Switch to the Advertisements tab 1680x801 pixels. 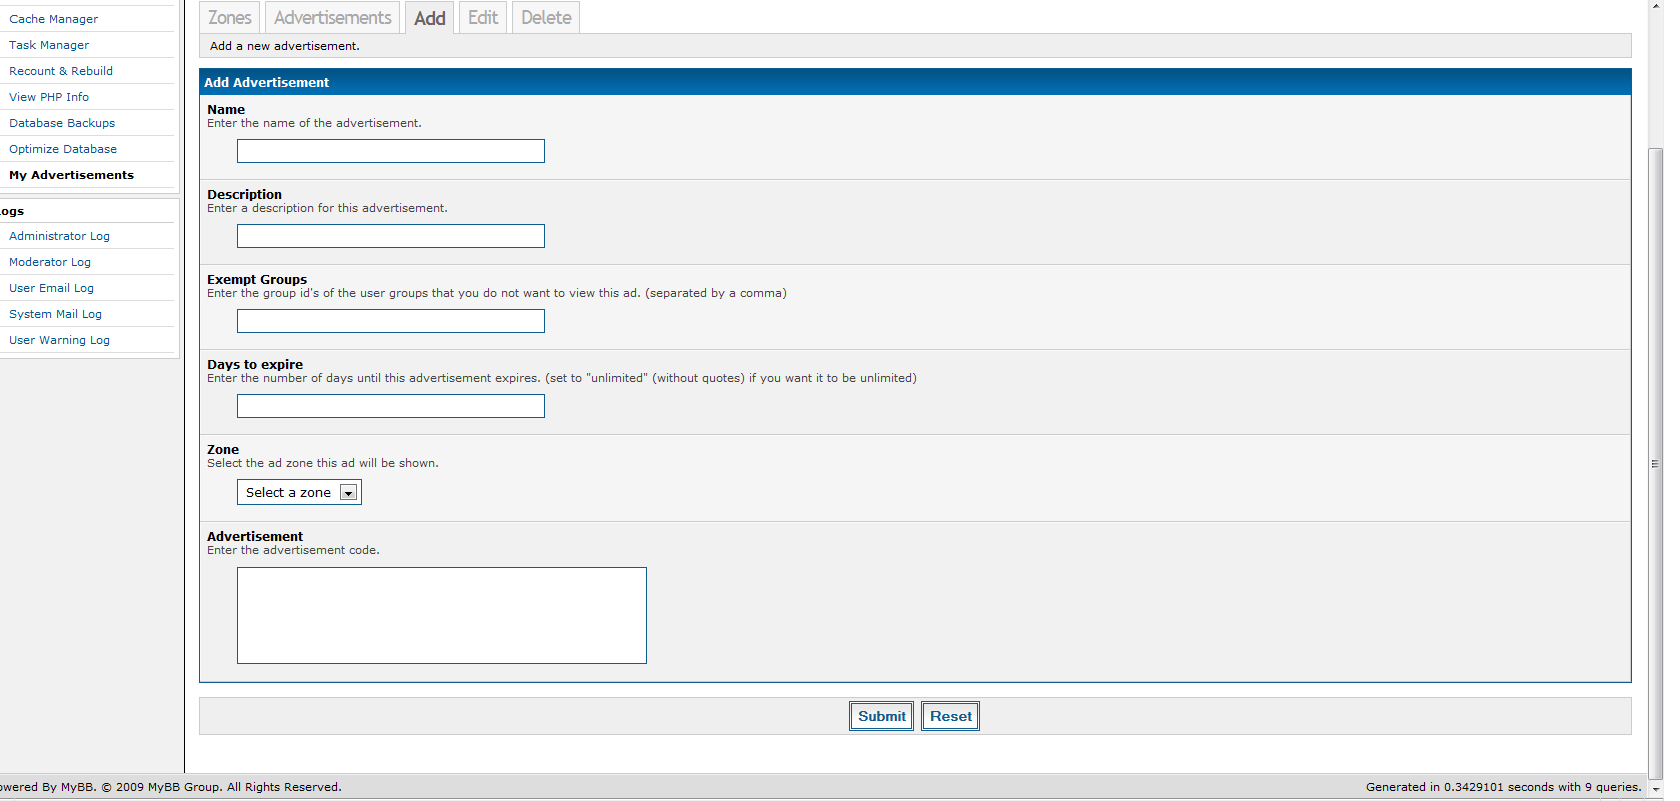coord(333,18)
